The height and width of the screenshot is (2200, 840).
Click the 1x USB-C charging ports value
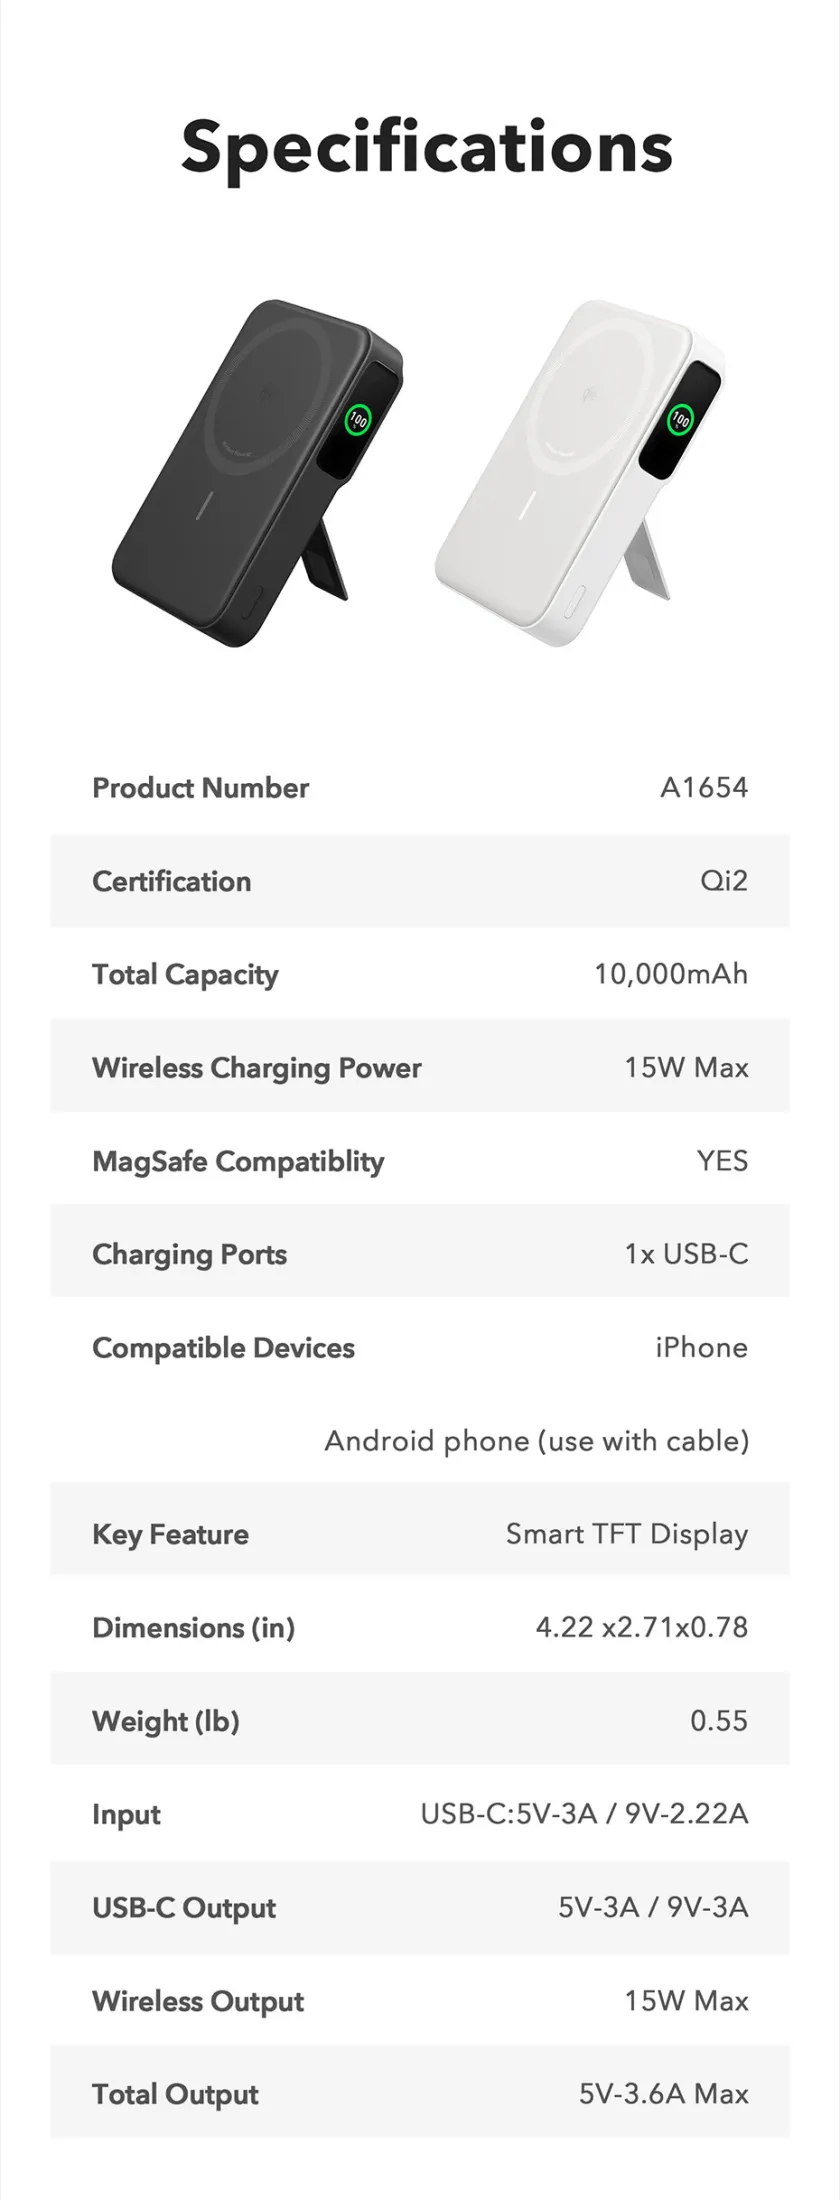tap(686, 1254)
